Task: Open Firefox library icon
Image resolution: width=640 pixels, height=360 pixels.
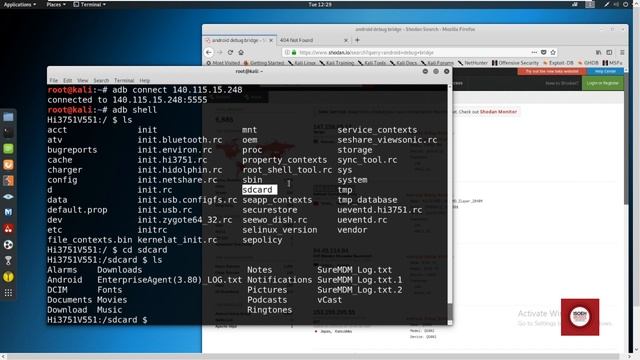Action: (598, 52)
